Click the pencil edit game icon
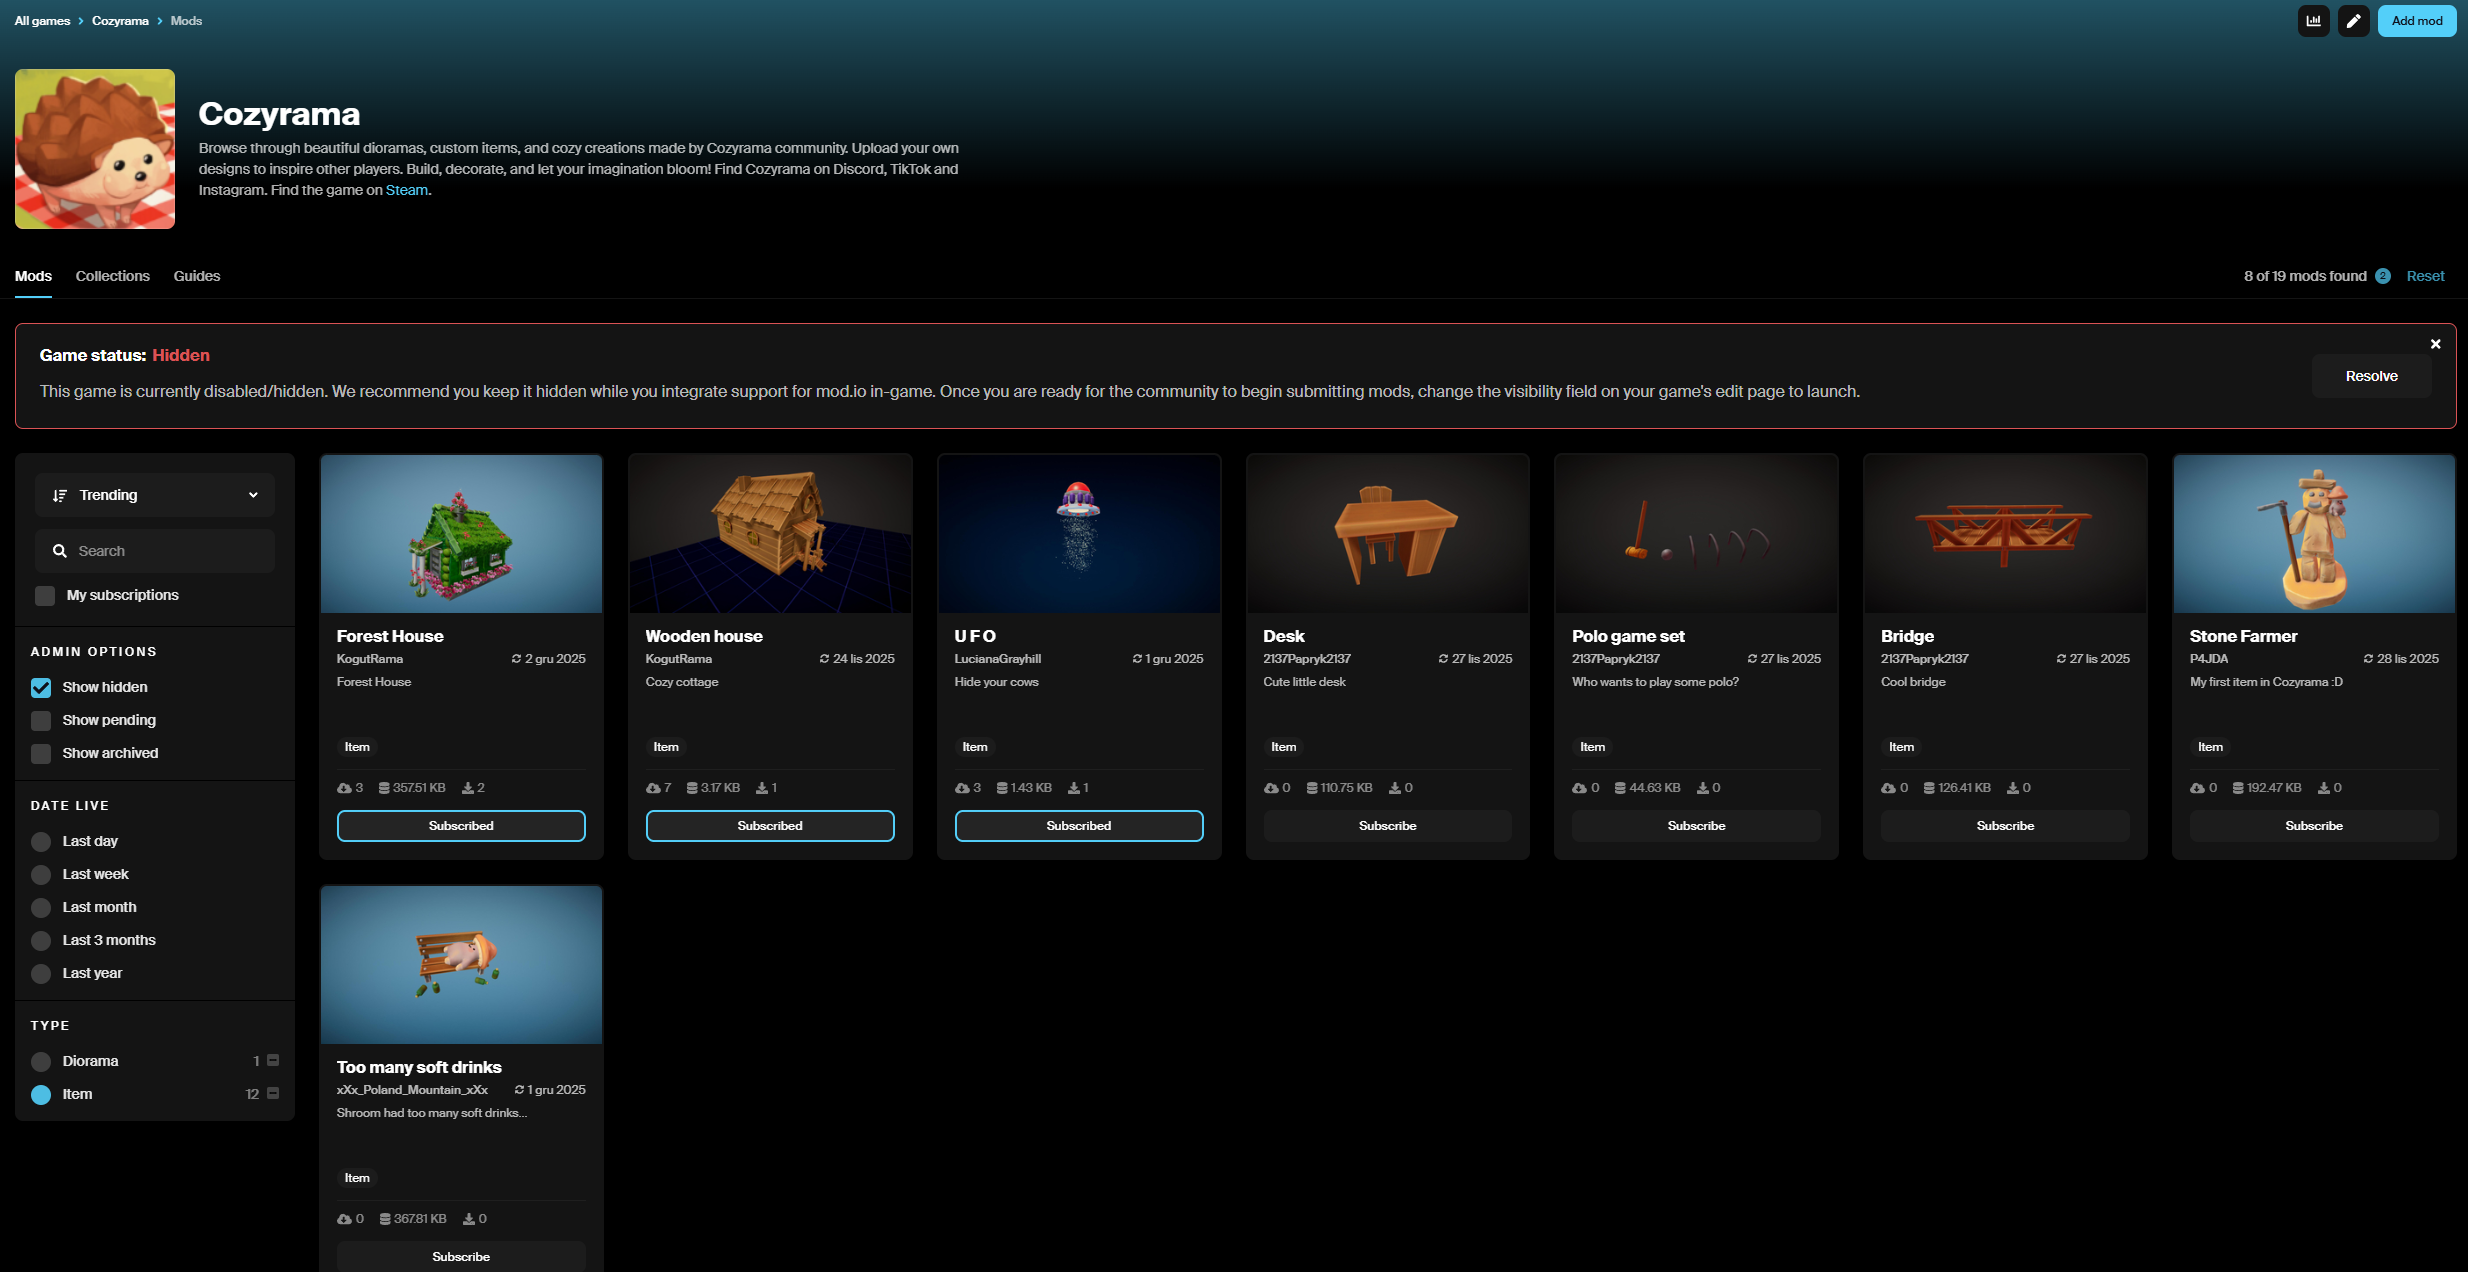 coord(2353,21)
